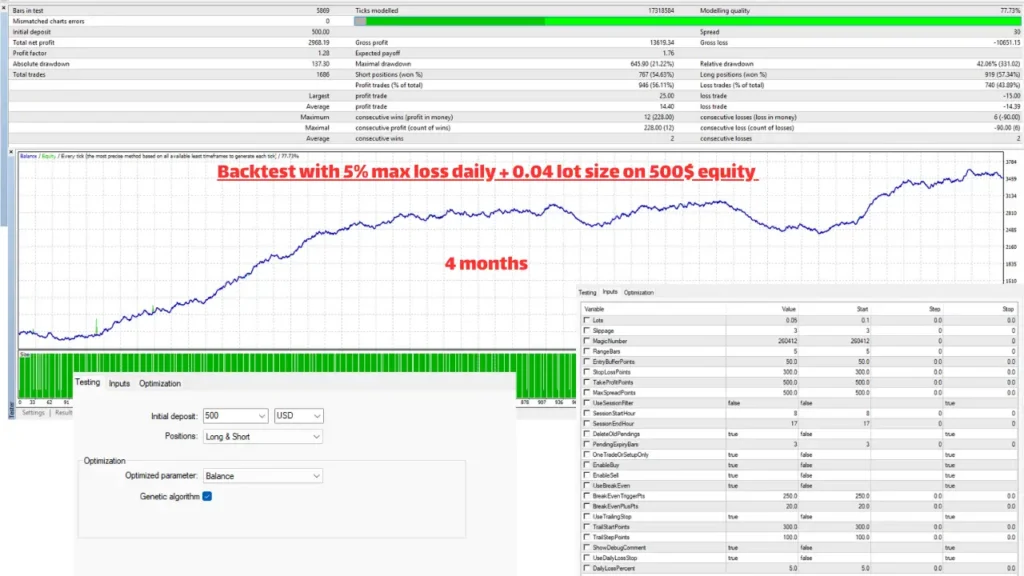Open Optimization tab above the Variable table
The image size is (1024, 576).
[638, 292]
